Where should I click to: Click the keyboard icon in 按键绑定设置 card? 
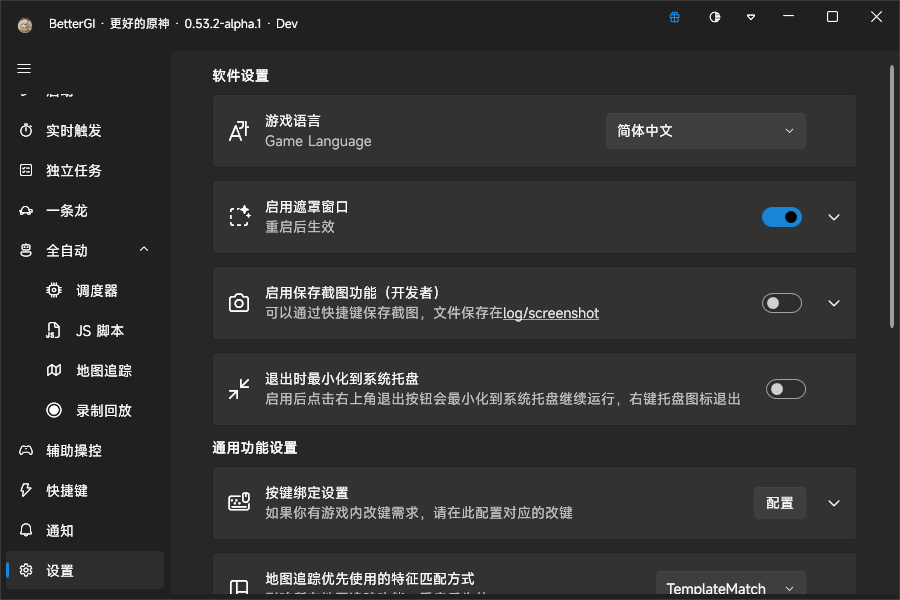239,502
